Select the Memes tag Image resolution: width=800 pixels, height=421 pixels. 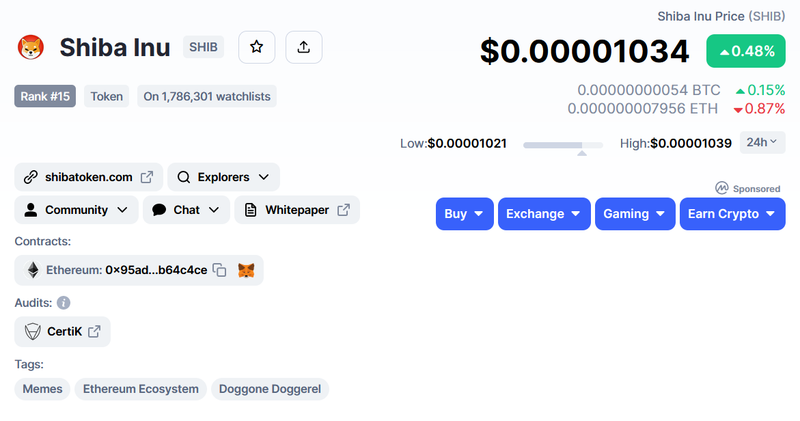tap(43, 389)
